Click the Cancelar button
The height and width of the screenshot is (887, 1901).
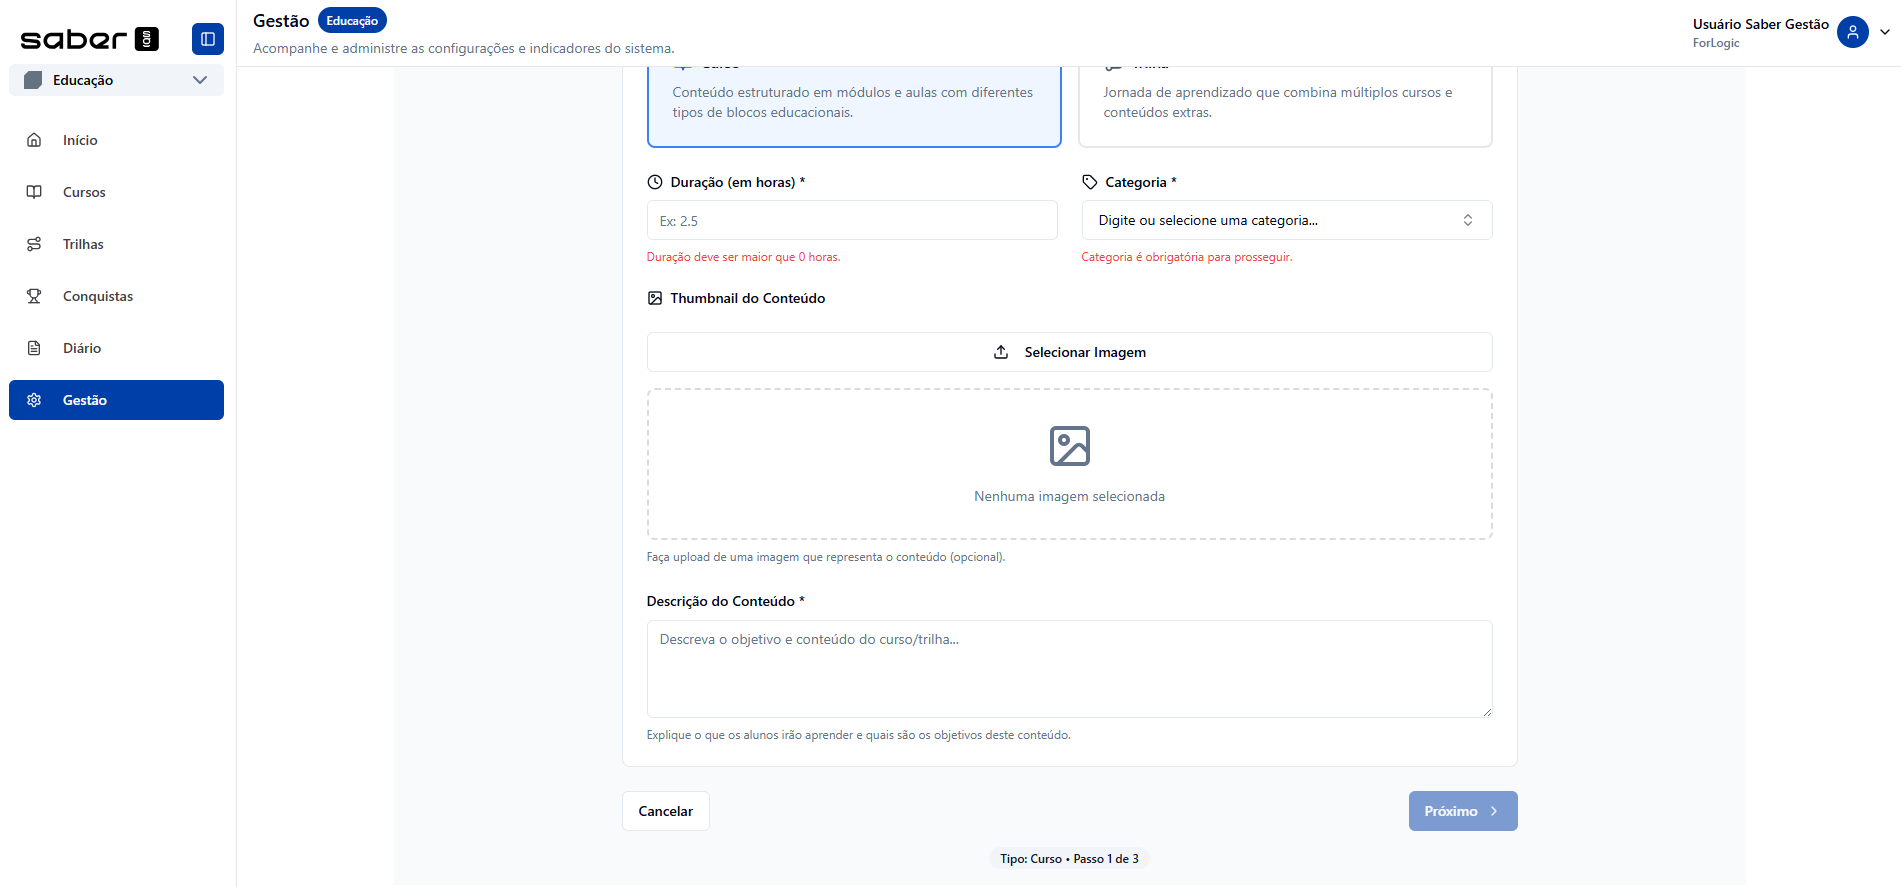coord(665,811)
